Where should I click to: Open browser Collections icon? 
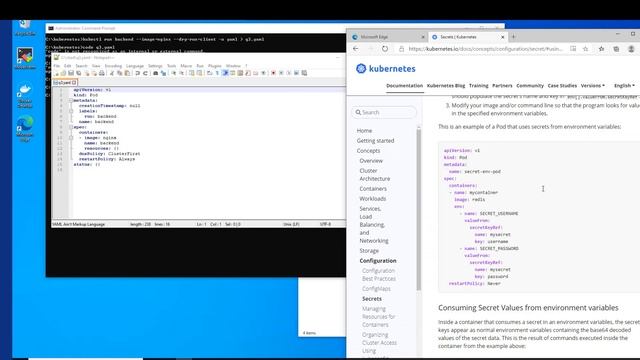pyautogui.click(x=616, y=49)
